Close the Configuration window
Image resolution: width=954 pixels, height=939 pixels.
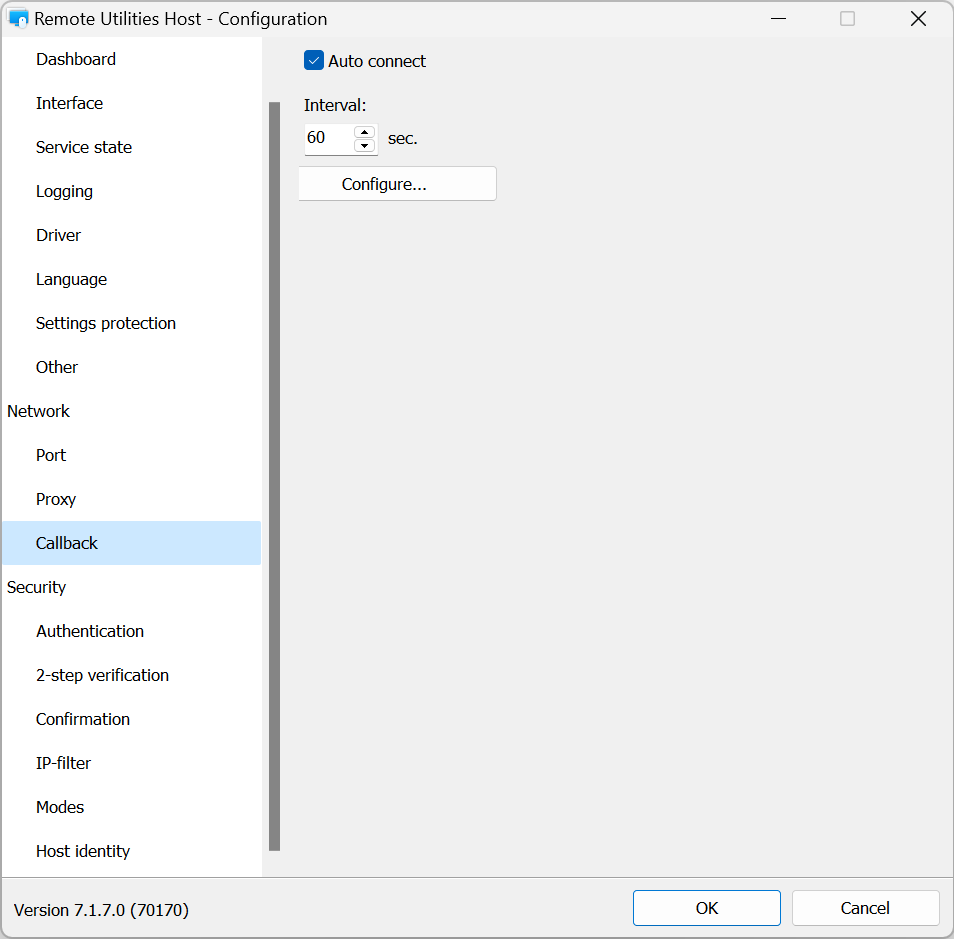coord(918,19)
